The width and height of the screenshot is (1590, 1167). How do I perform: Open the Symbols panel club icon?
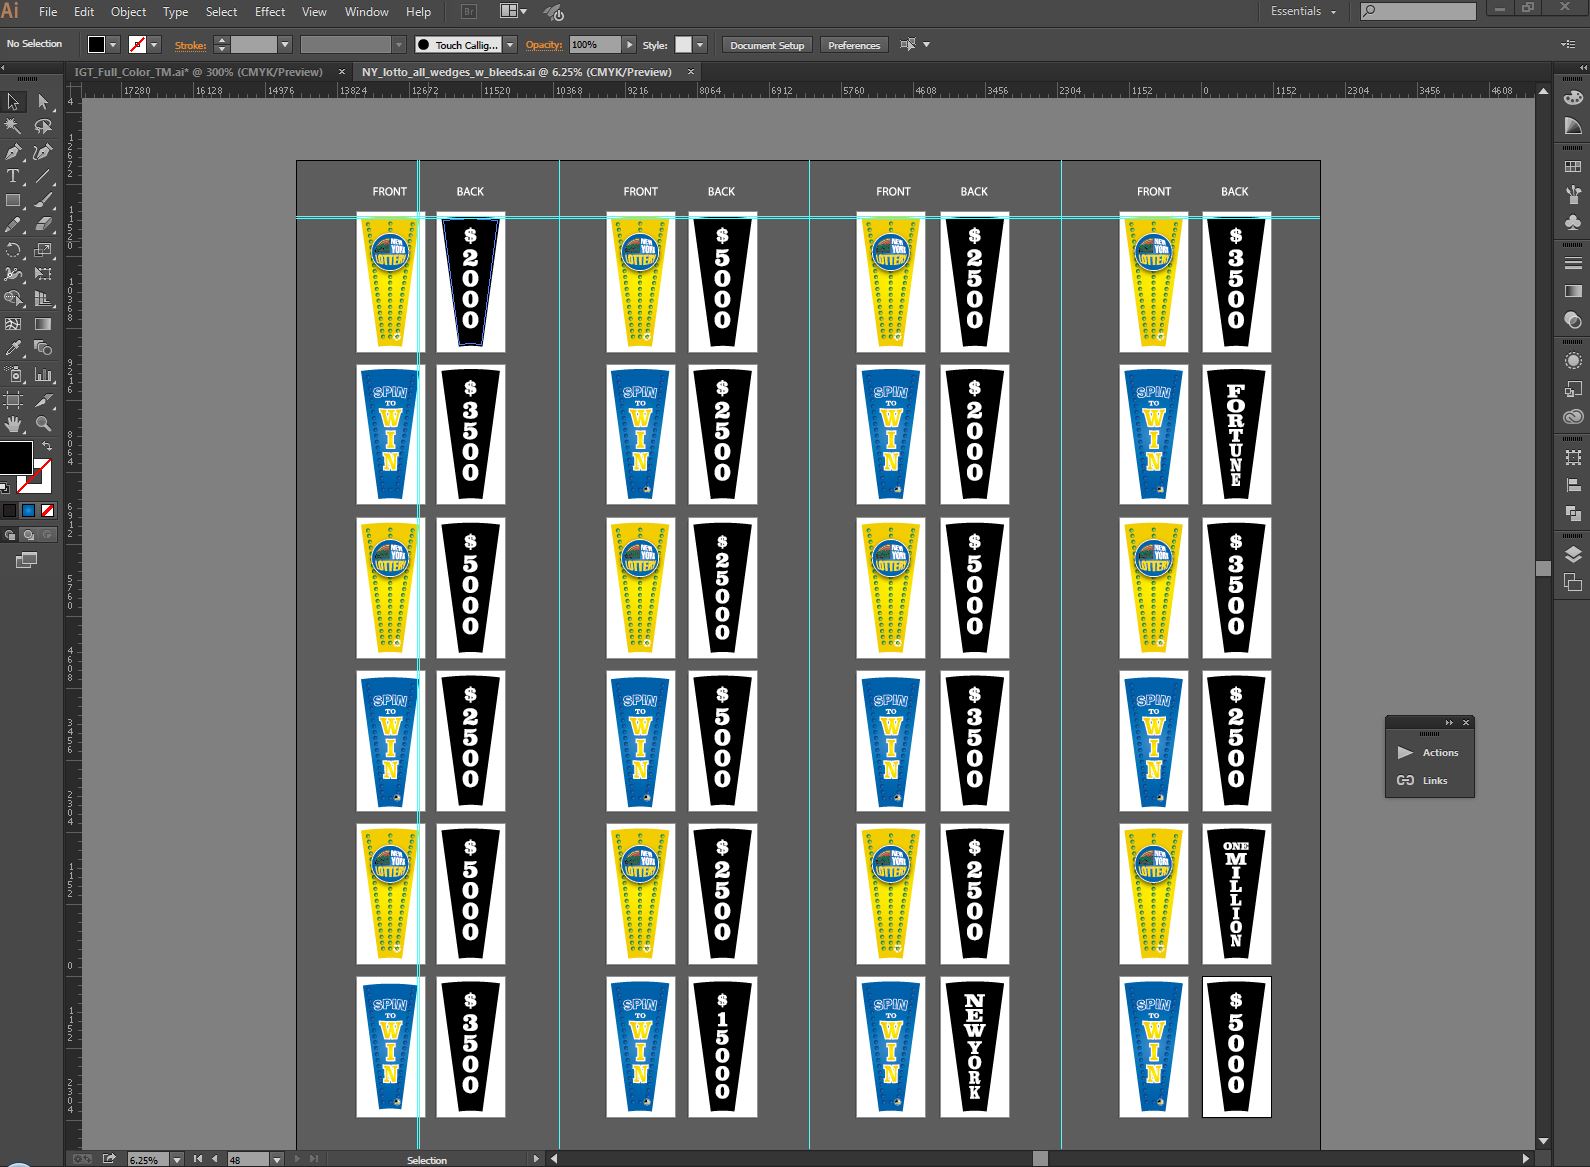point(1573,221)
